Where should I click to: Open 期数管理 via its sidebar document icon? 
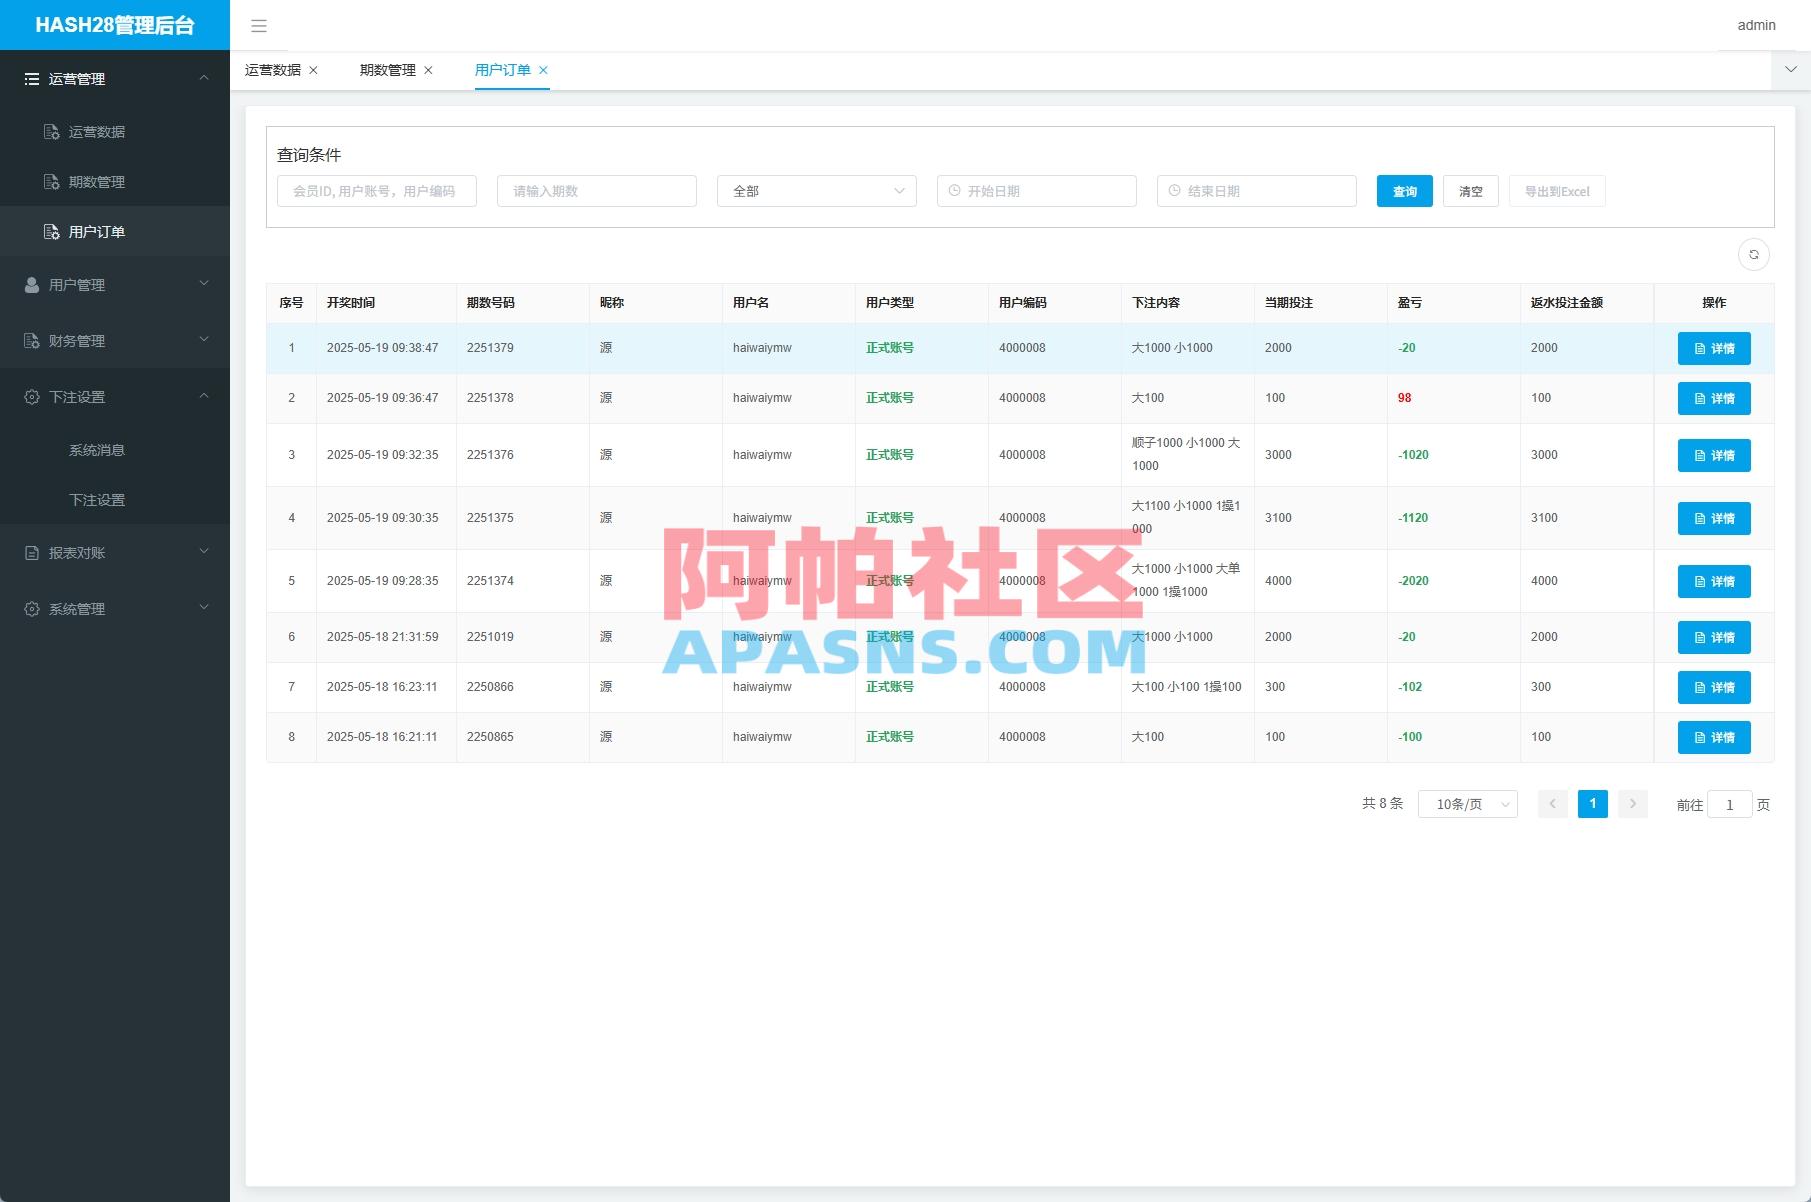51,181
